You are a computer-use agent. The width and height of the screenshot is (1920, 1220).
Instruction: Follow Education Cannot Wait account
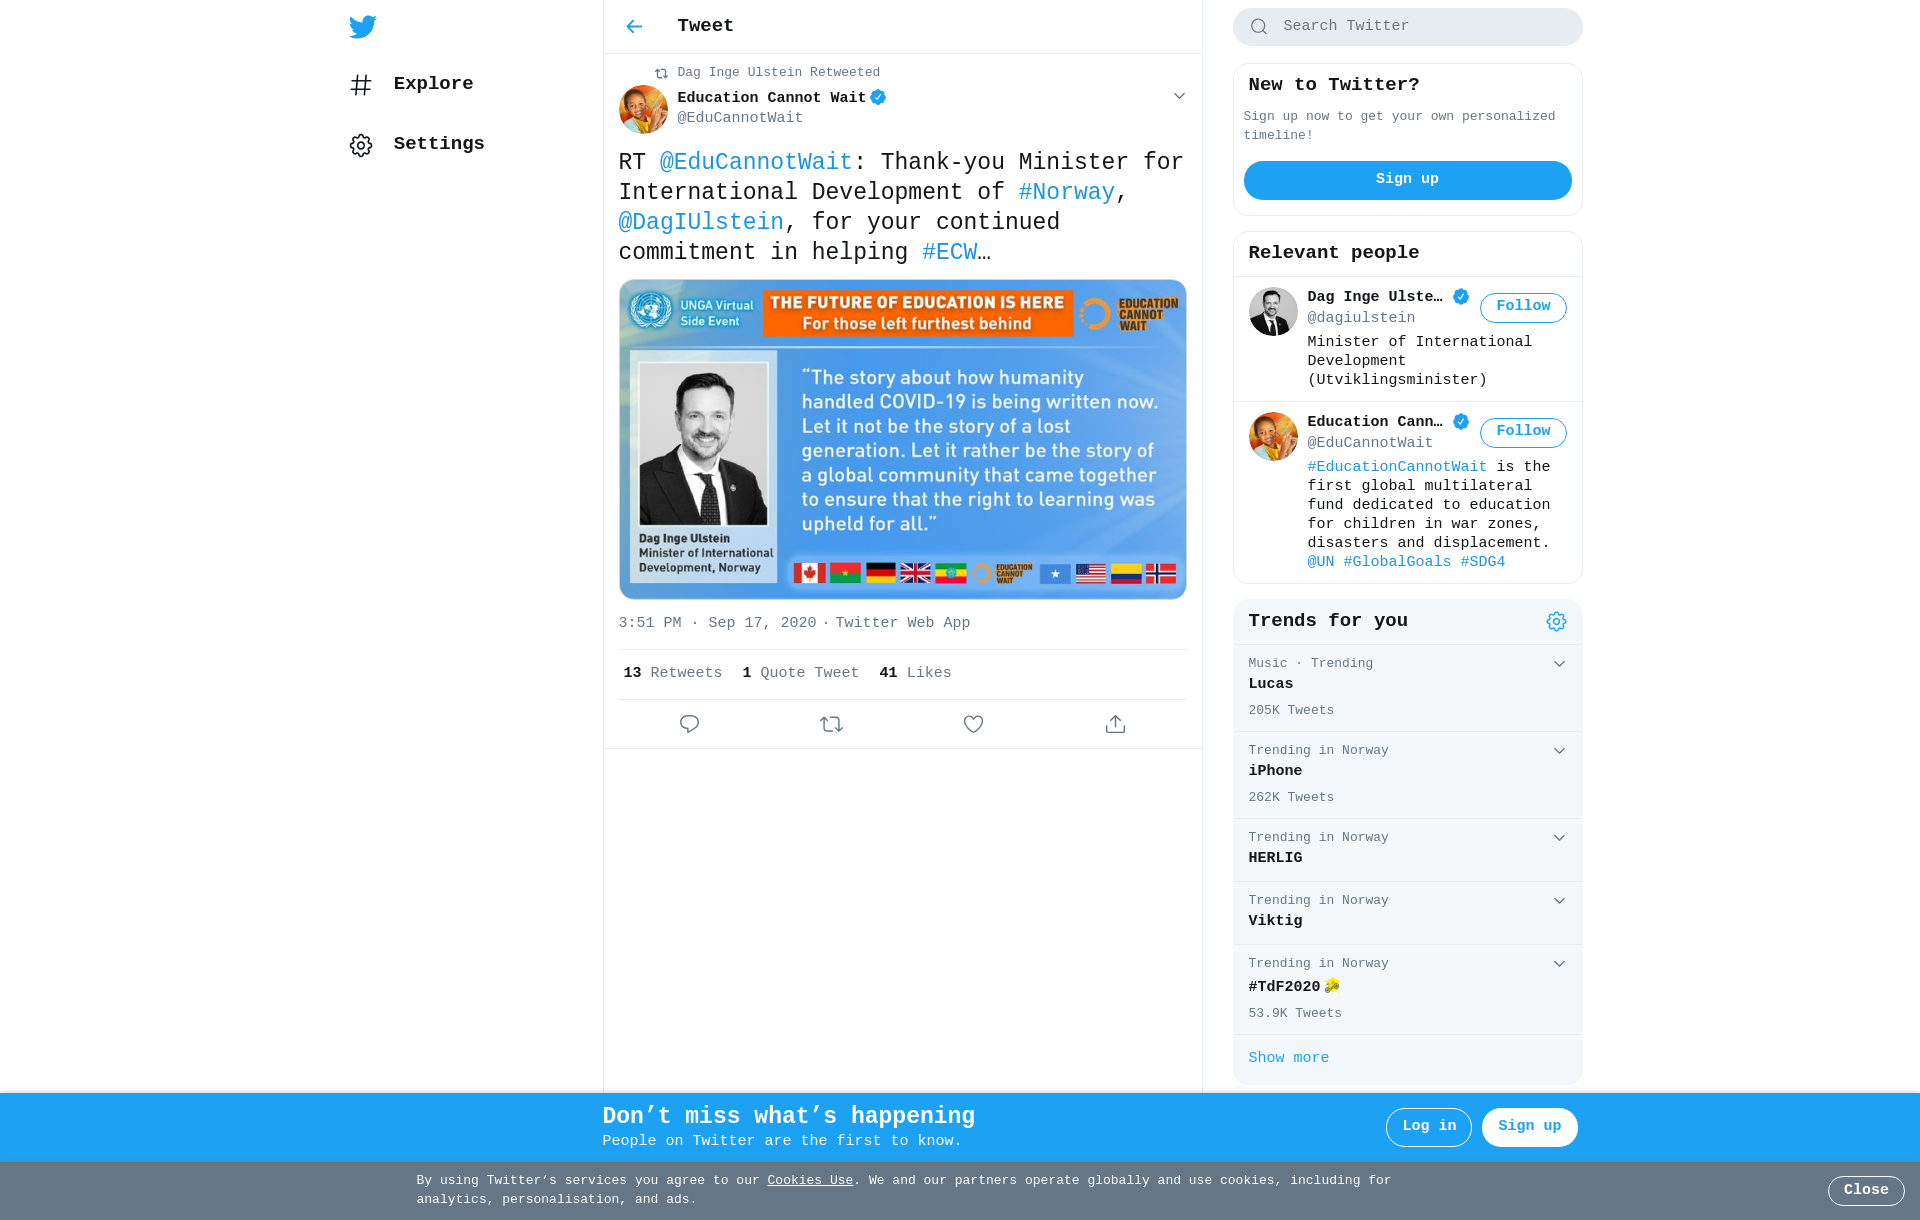[1523, 433]
